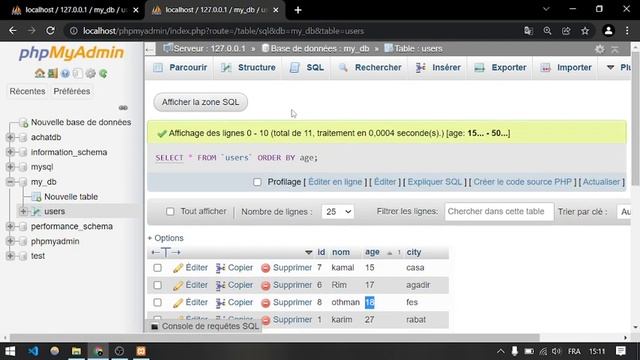Open the XAMPP icon in the taskbar

click(141, 351)
